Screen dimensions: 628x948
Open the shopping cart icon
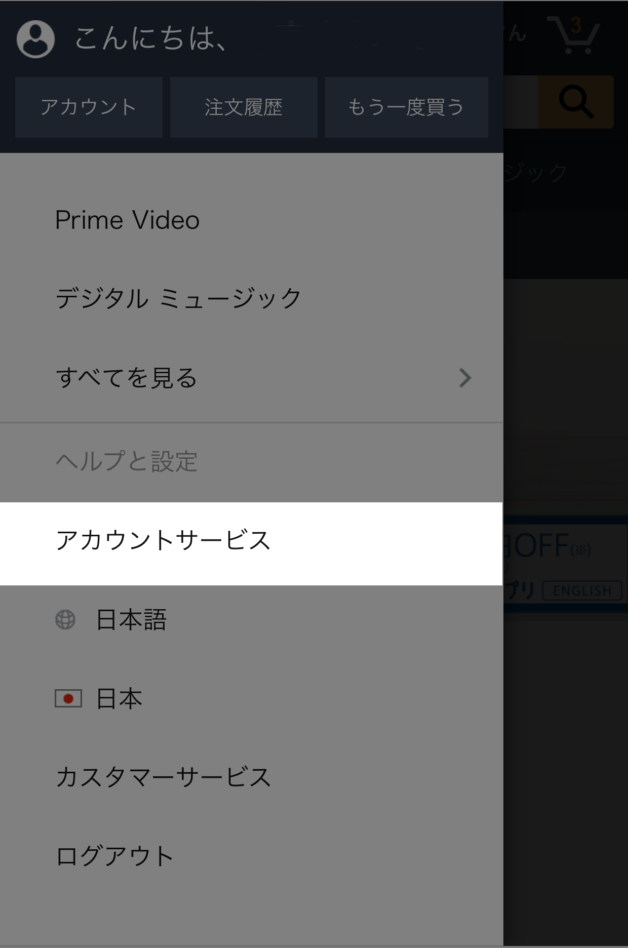pyautogui.click(x=573, y=35)
